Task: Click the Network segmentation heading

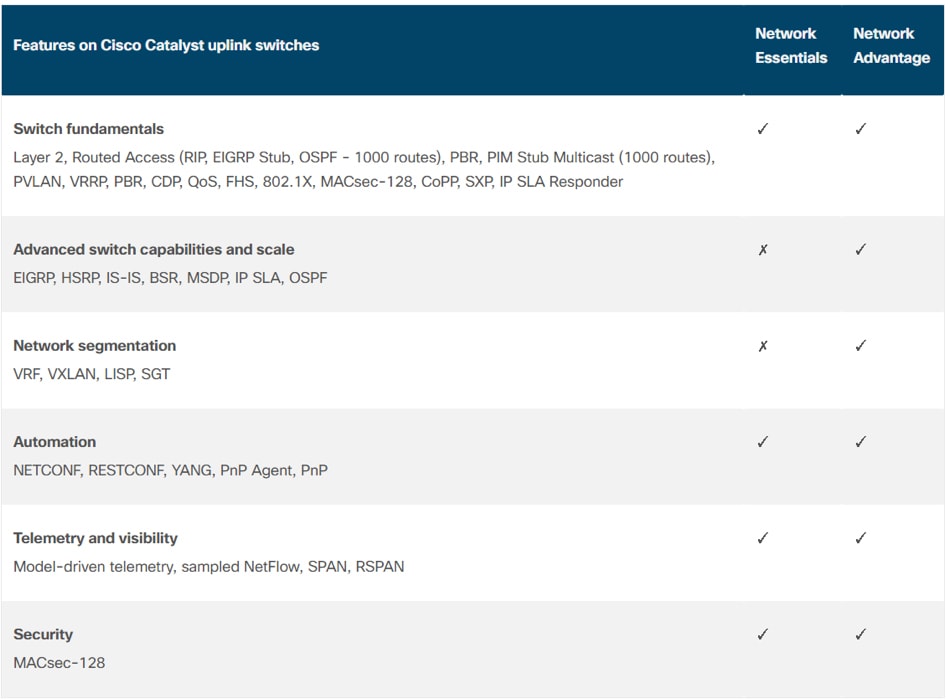Action: click(x=95, y=346)
